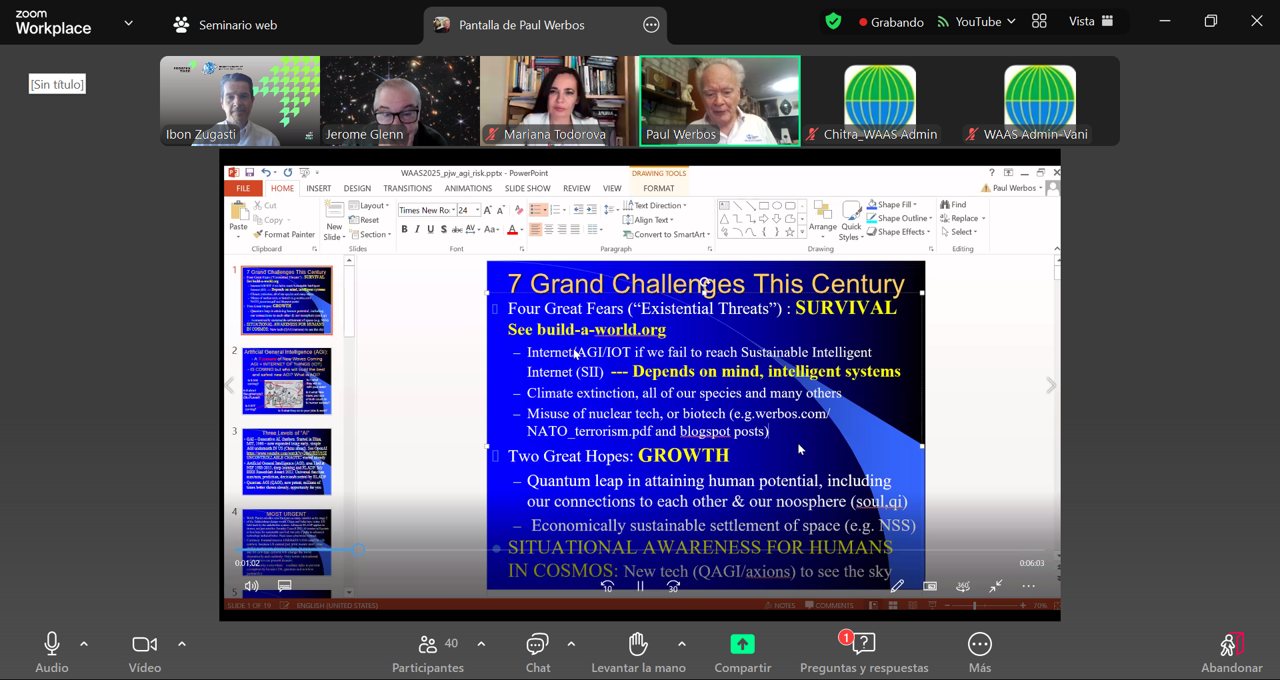Rewind the video 10 seconds
Viewport: 1280px width, 680px height.
coord(607,587)
